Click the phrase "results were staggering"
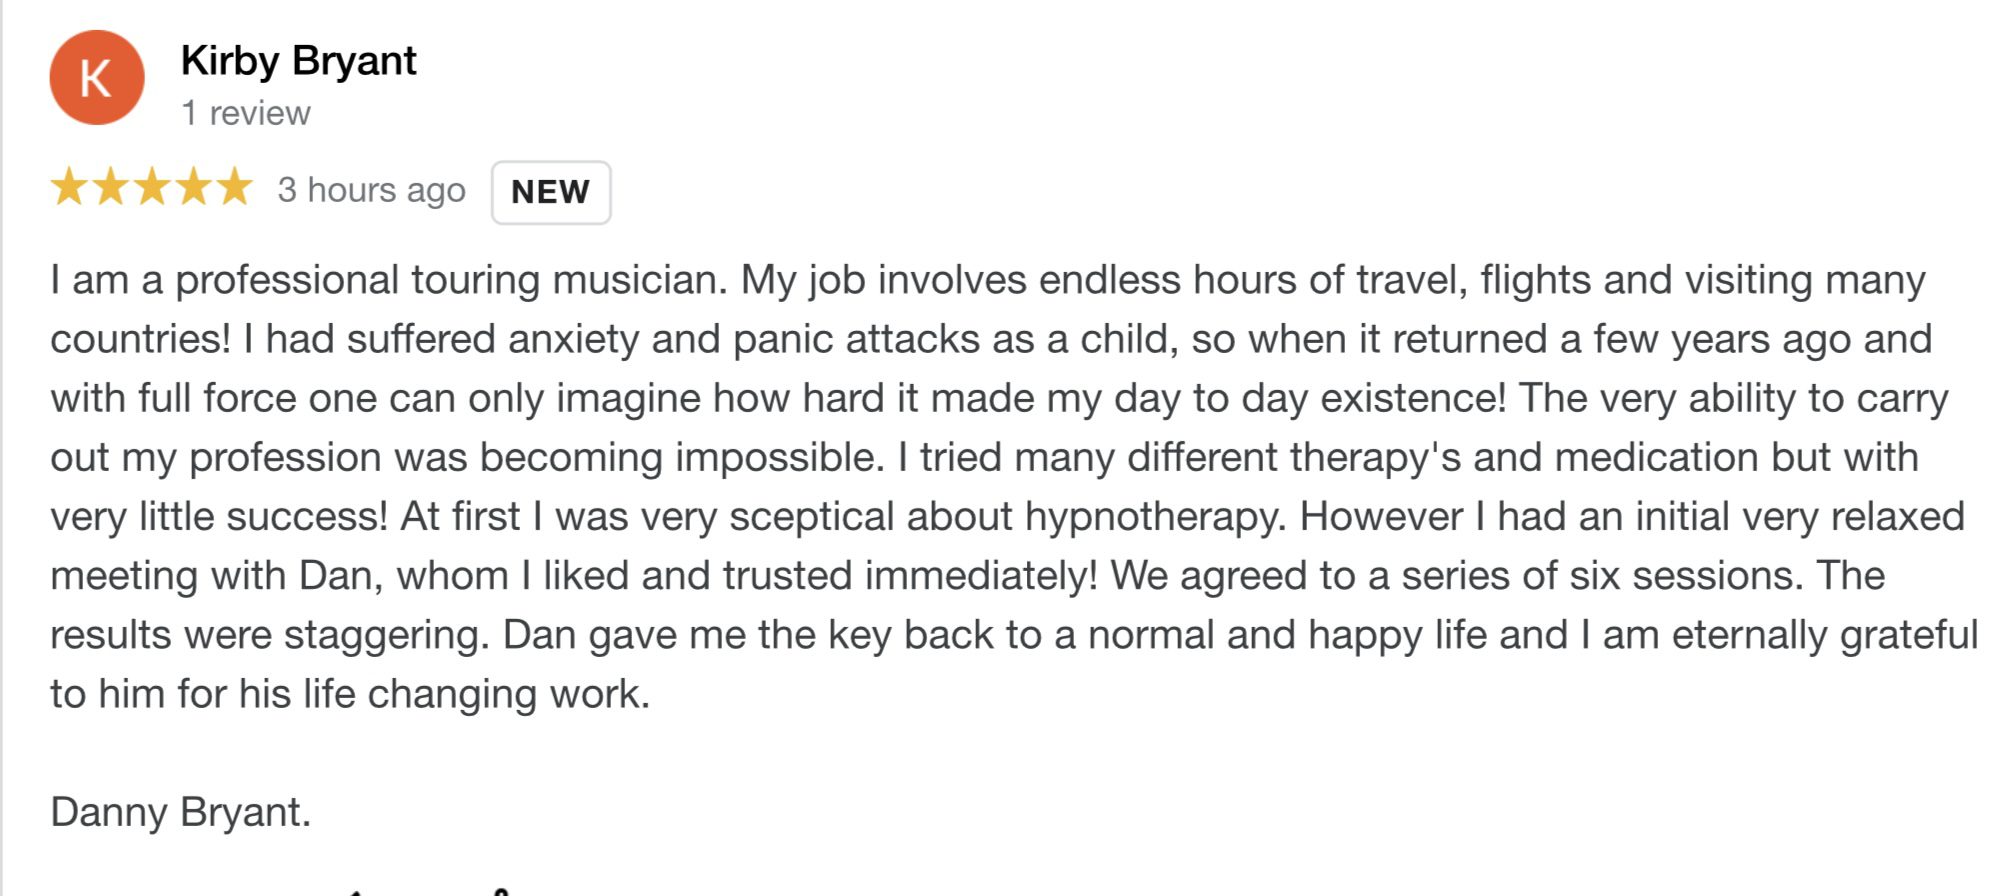1998x896 pixels. (x=270, y=635)
